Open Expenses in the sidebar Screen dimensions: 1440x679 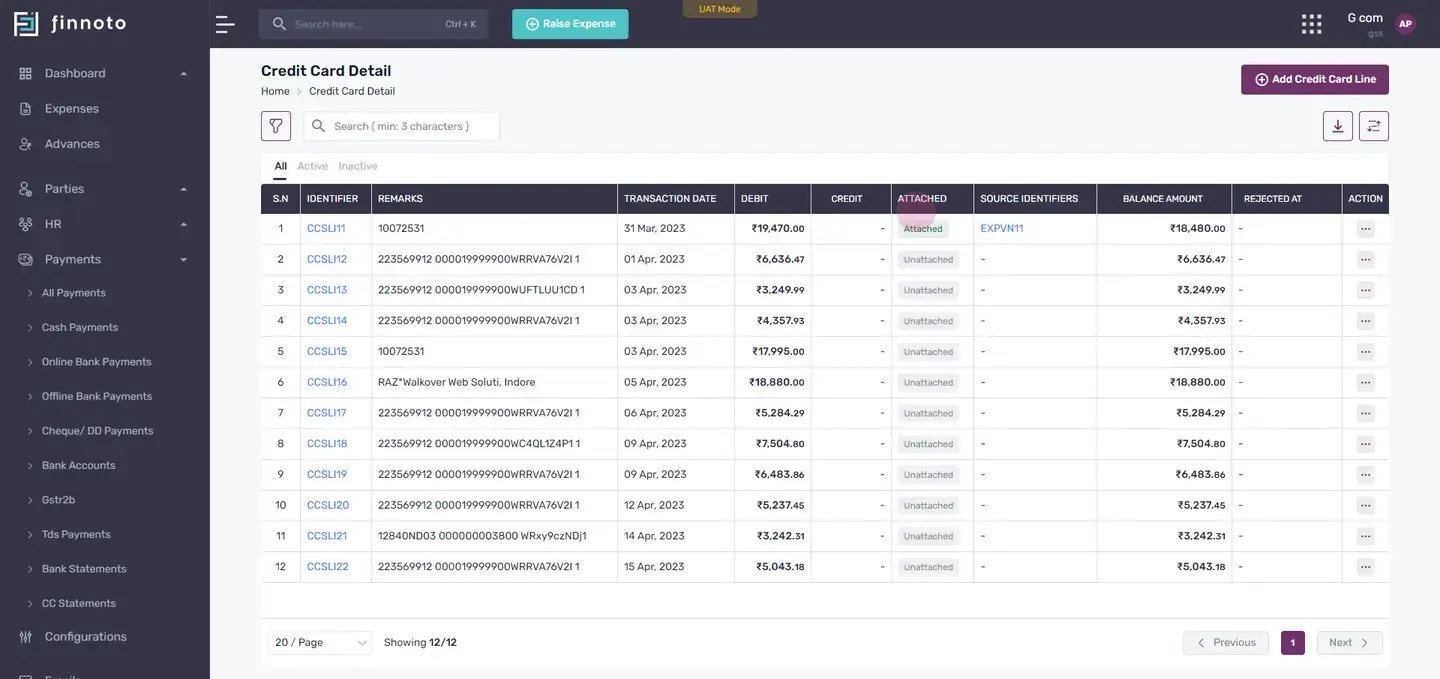pyautogui.click(x=71, y=108)
